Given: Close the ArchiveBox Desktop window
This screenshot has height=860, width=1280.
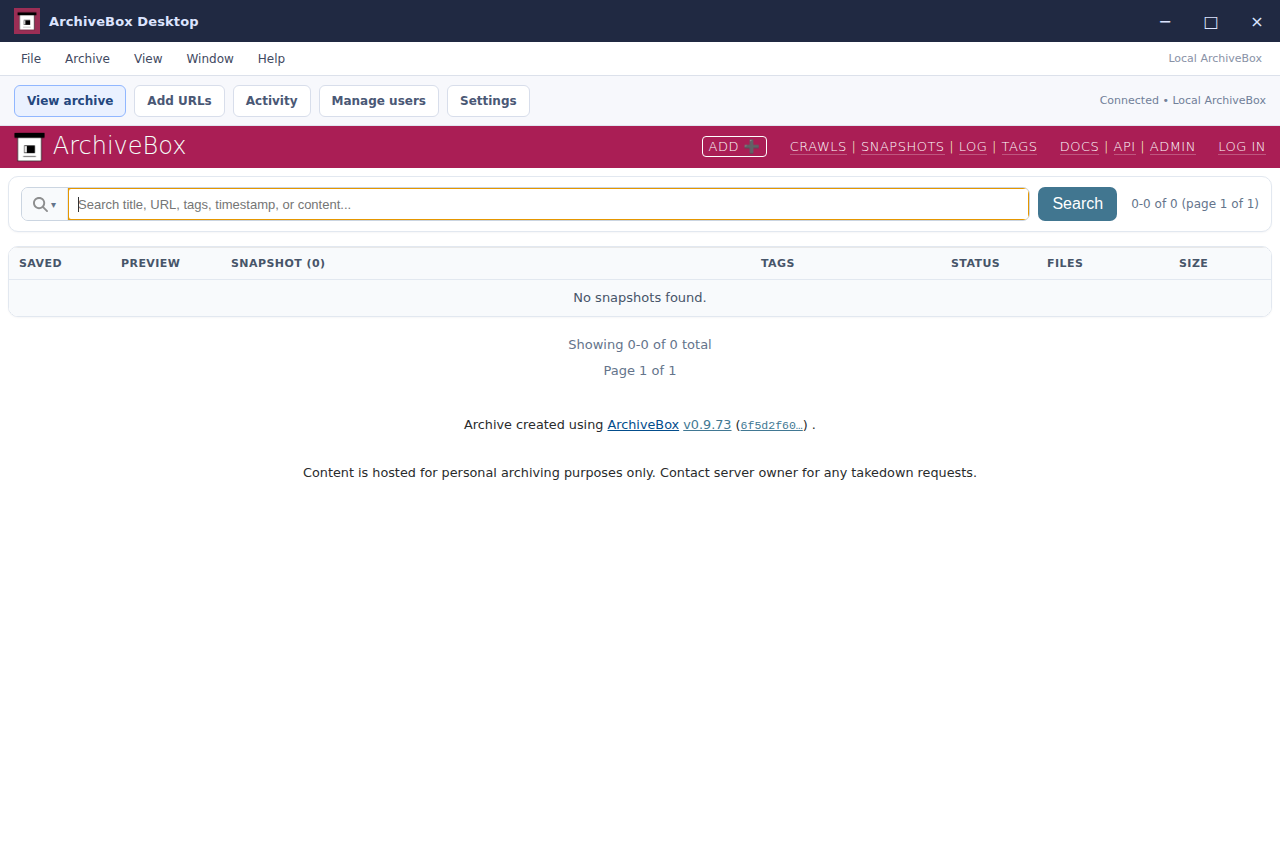Looking at the screenshot, I should point(1257,22).
